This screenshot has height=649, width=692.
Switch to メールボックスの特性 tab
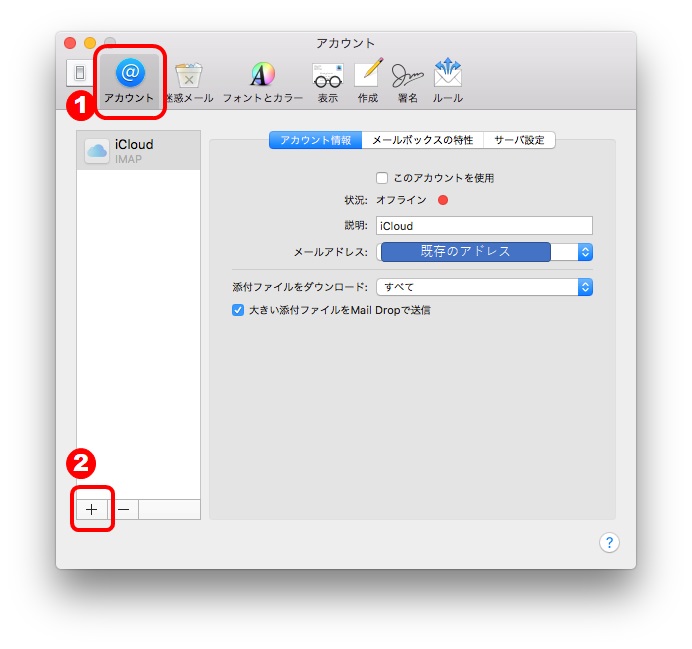point(422,140)
